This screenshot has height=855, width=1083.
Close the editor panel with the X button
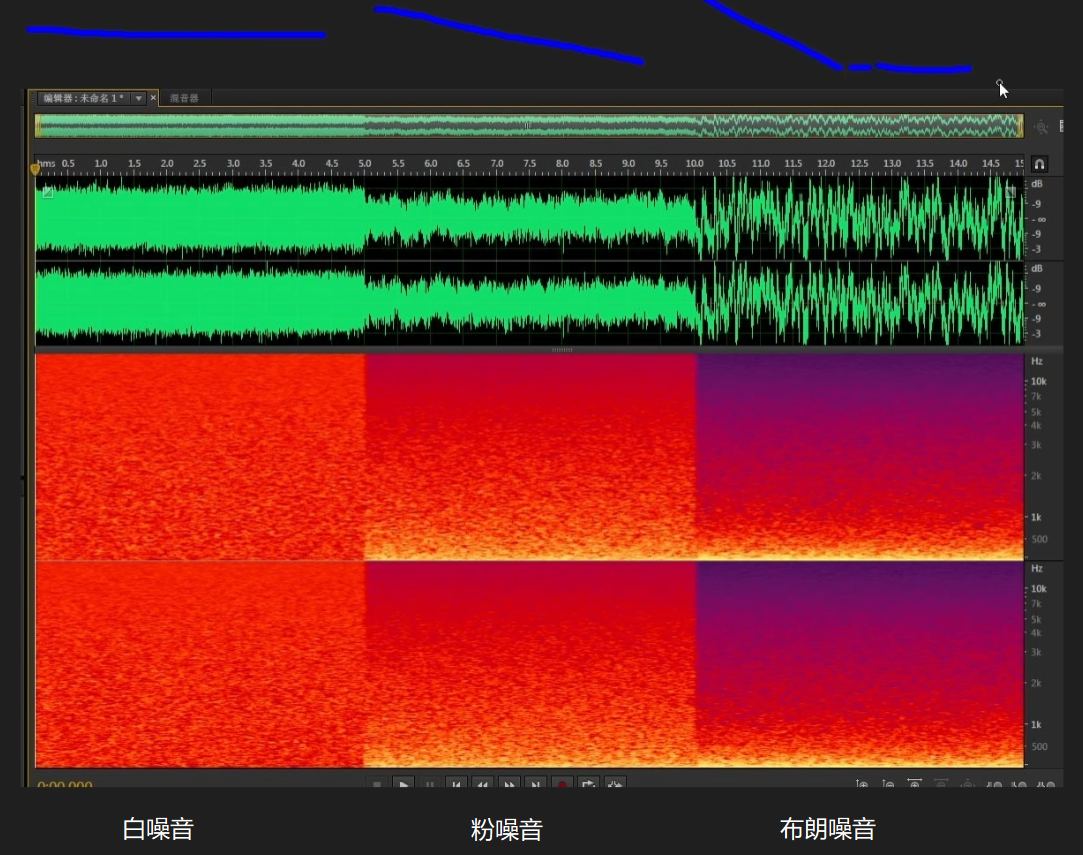click(x=153, y=98)
